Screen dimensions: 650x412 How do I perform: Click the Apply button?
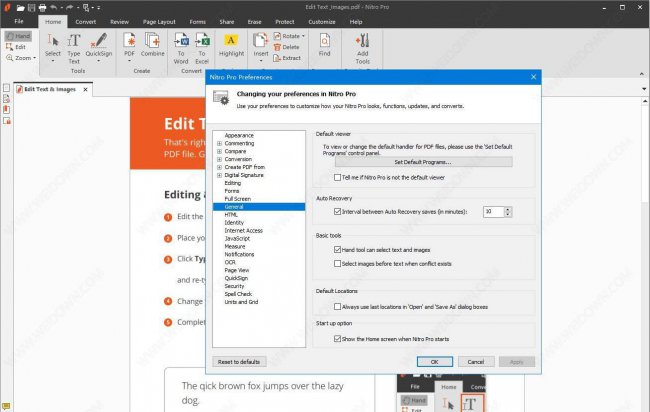pos(517,362)
